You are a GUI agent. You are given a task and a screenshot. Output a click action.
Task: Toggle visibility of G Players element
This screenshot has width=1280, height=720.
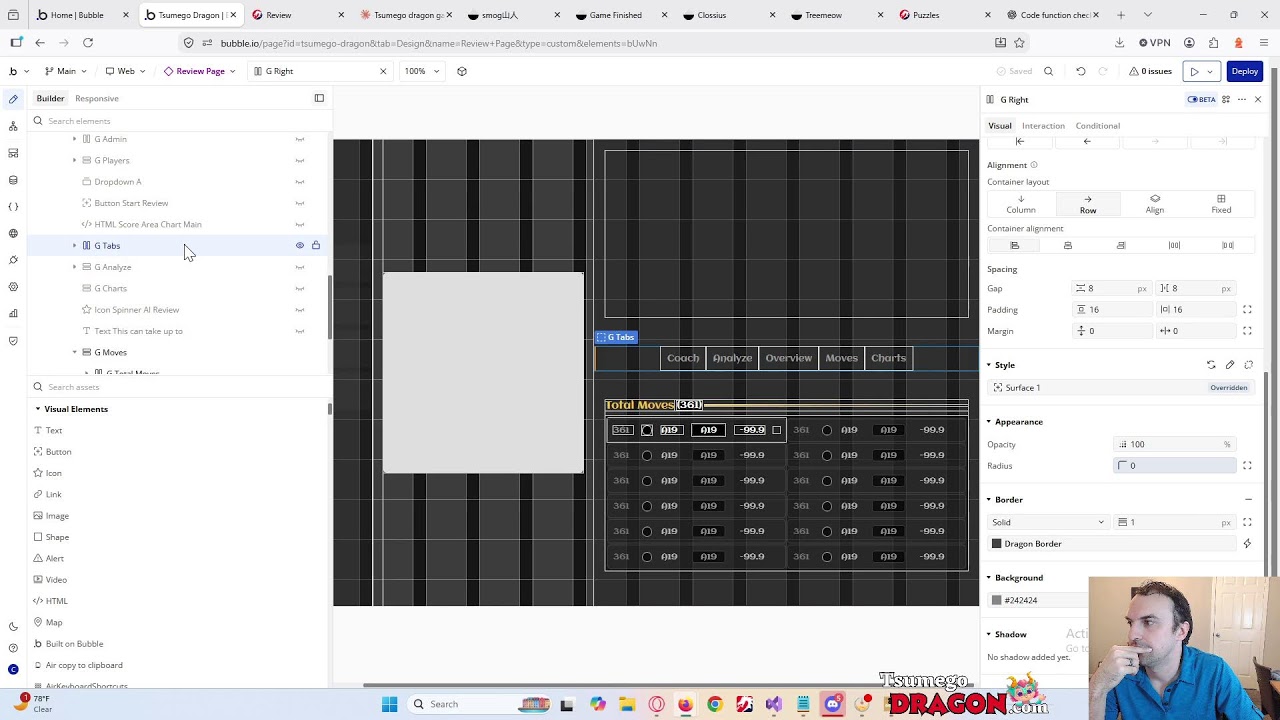299,160
